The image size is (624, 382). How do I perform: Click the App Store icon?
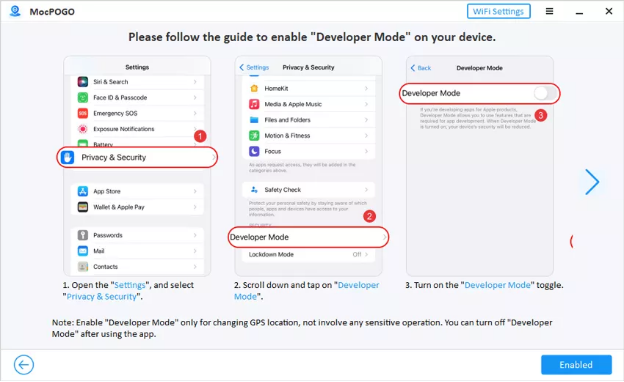pyautogui.click(x=82, y=191)
